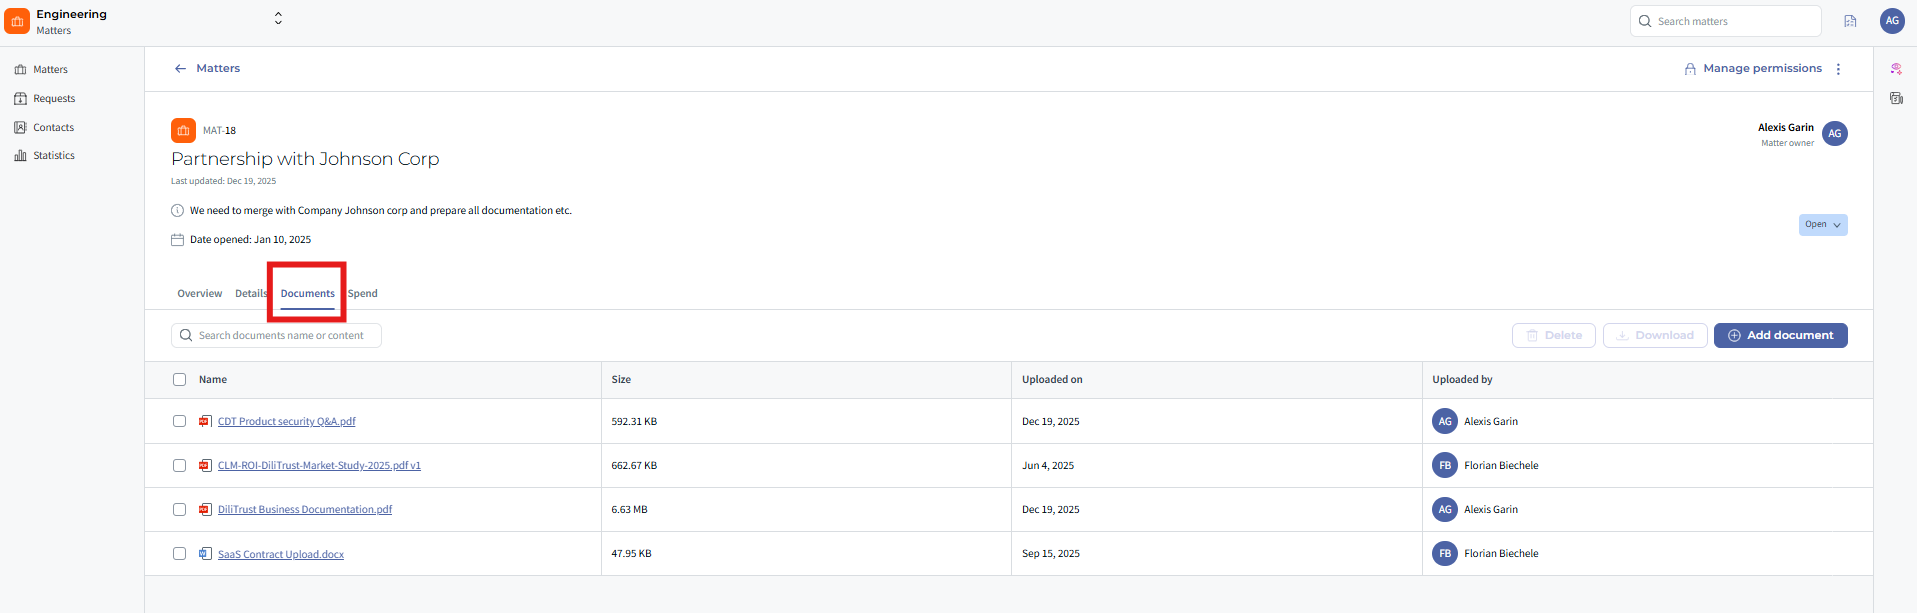Check the SaaS Contract Upload.docx row
This screenshot has height=613, width=1917.
tap(179, 554)
